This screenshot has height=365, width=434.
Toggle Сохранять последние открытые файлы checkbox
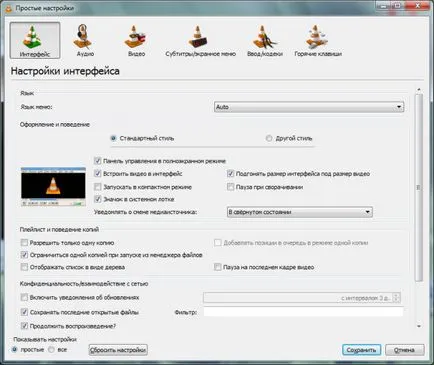(24, 312)
